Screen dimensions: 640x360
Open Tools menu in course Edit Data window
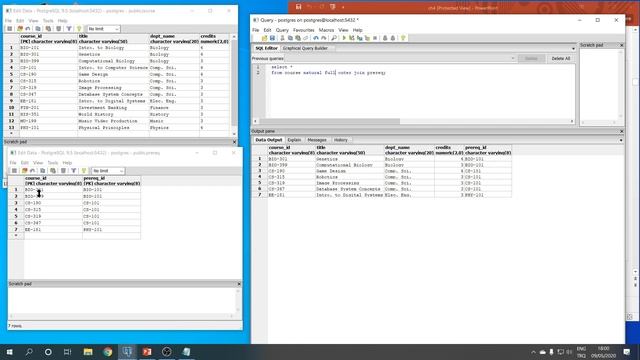coord(48,21)
